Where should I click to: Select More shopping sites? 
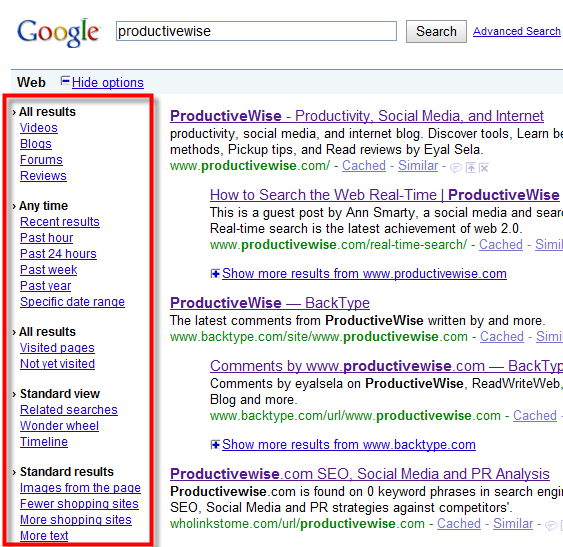point(76,520)
